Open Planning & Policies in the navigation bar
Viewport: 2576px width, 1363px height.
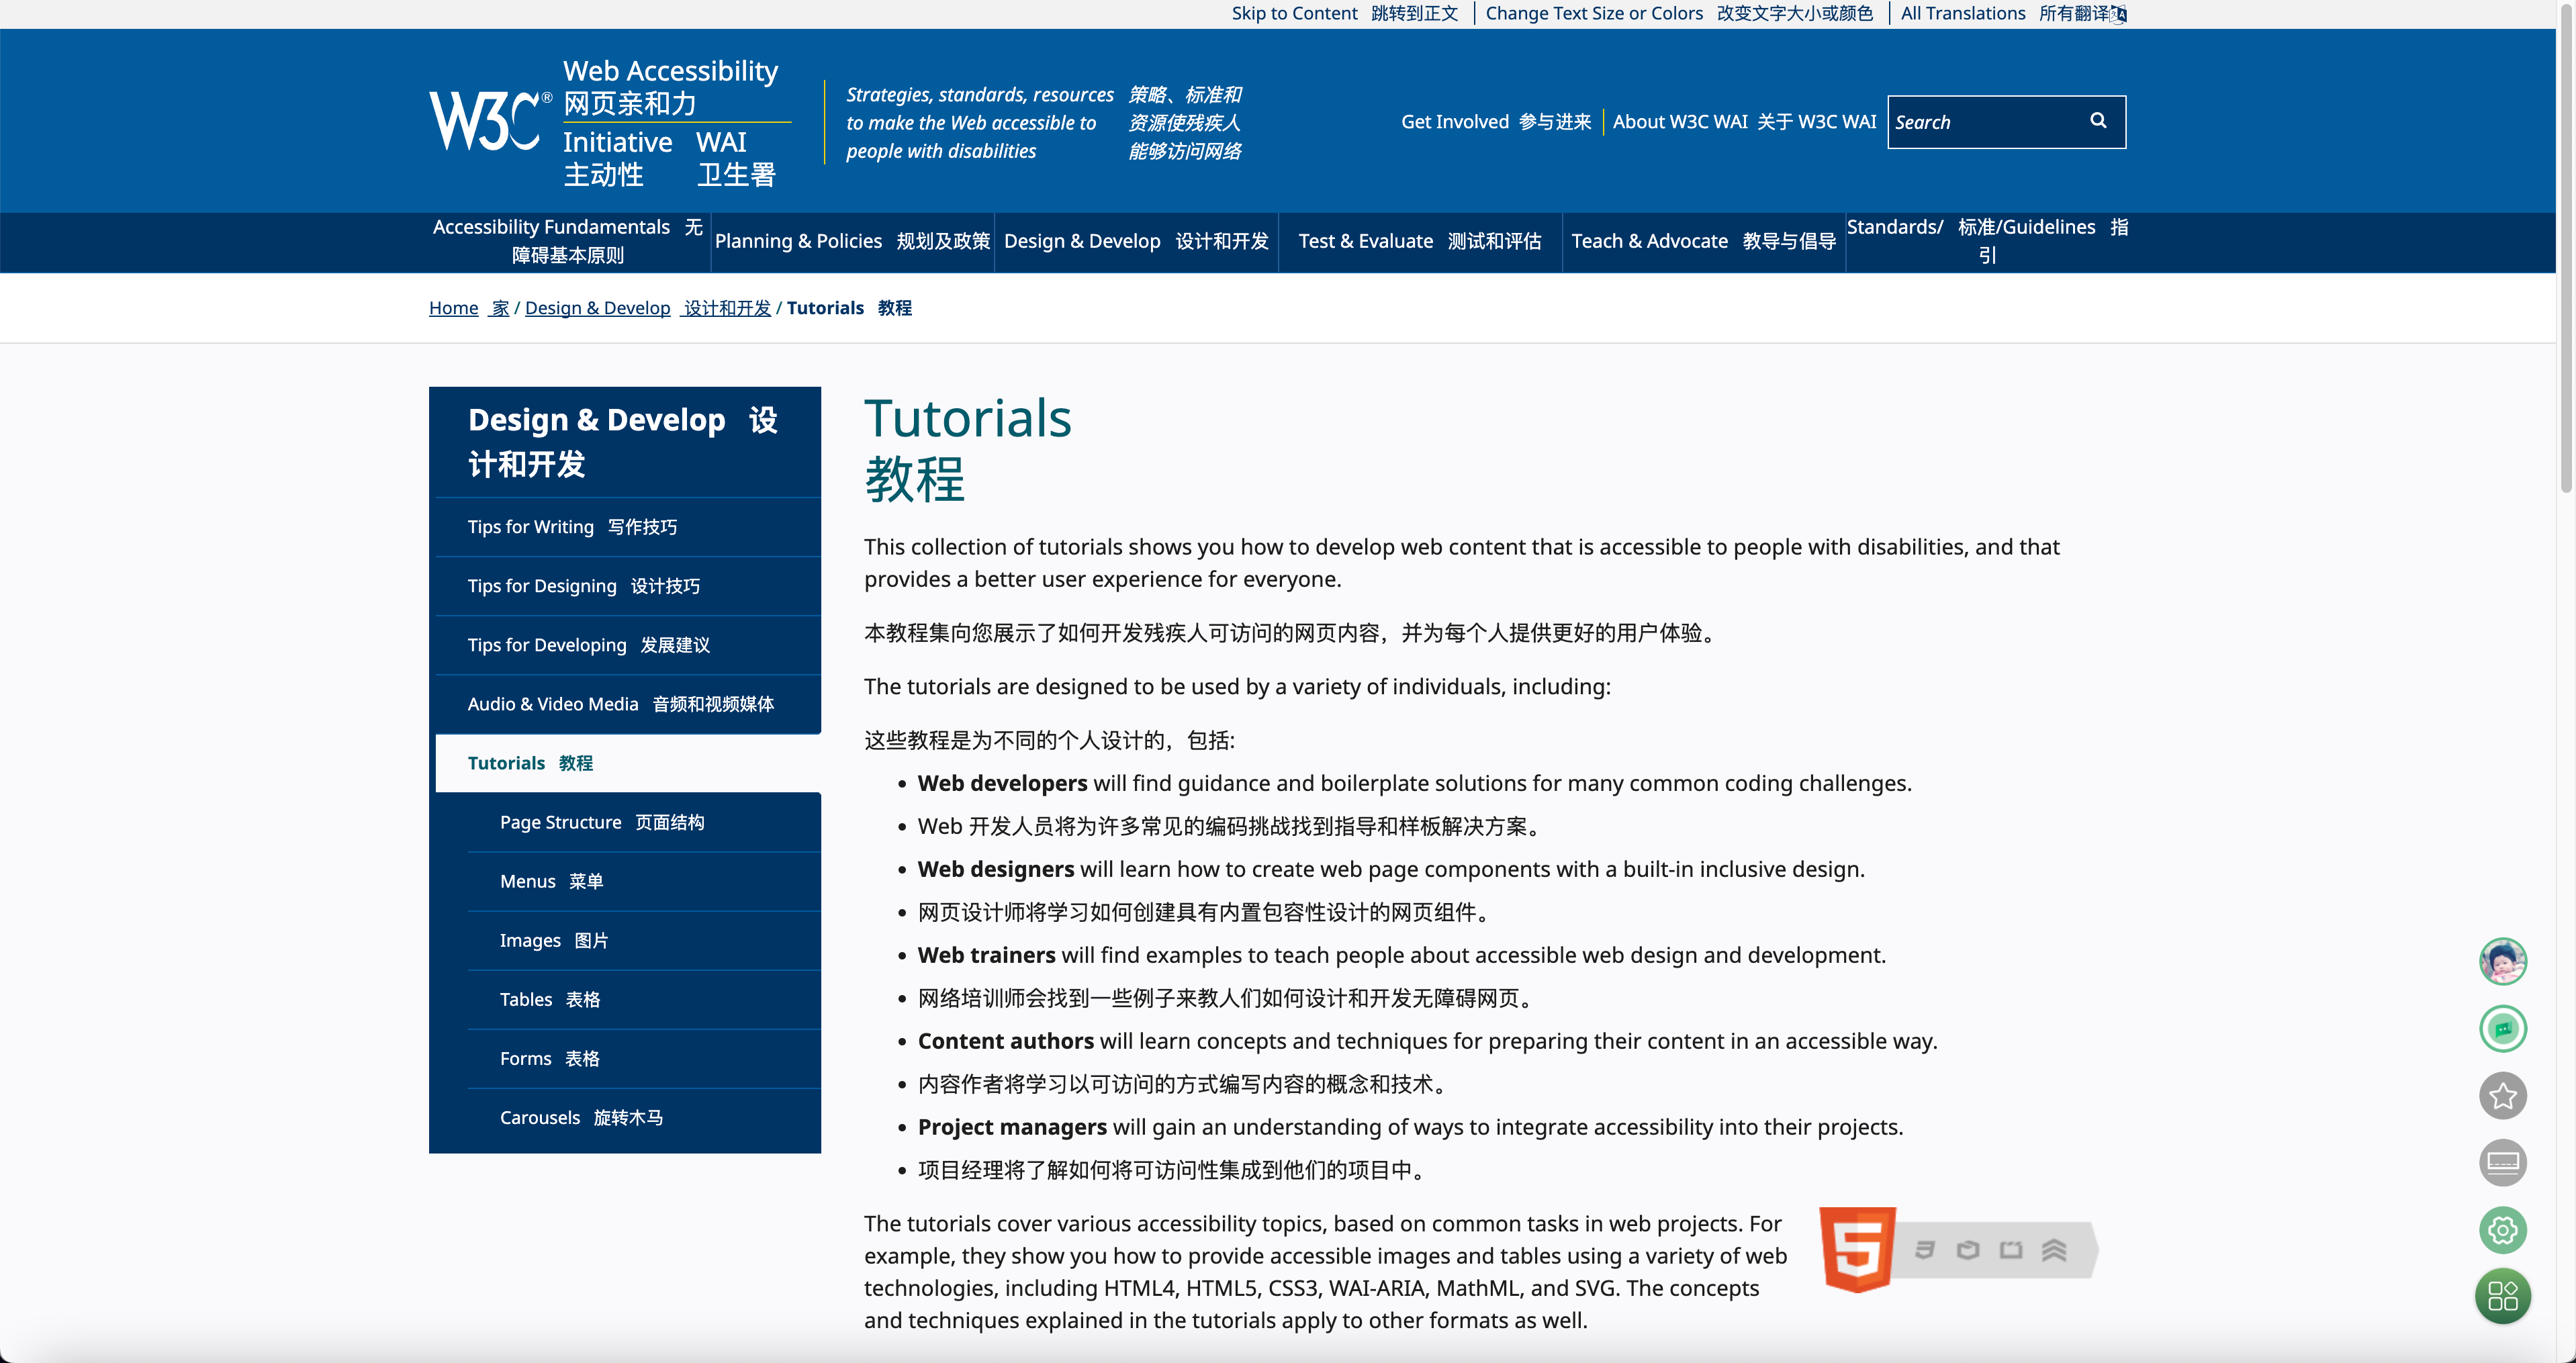tap(852, 241)
